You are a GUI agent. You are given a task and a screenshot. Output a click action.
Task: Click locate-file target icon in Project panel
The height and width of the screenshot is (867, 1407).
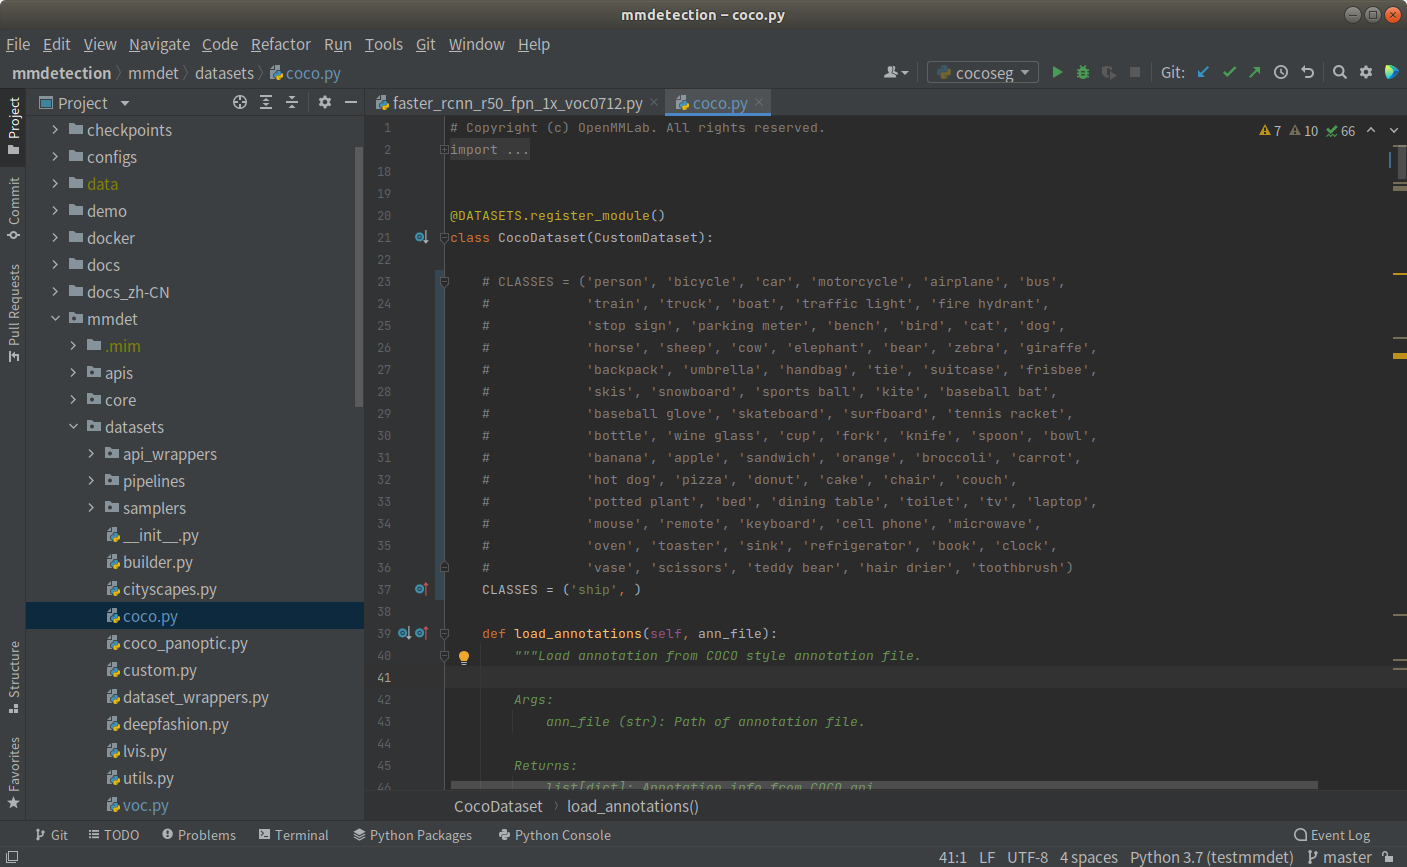pyautogui.click(x=240, y=102)
